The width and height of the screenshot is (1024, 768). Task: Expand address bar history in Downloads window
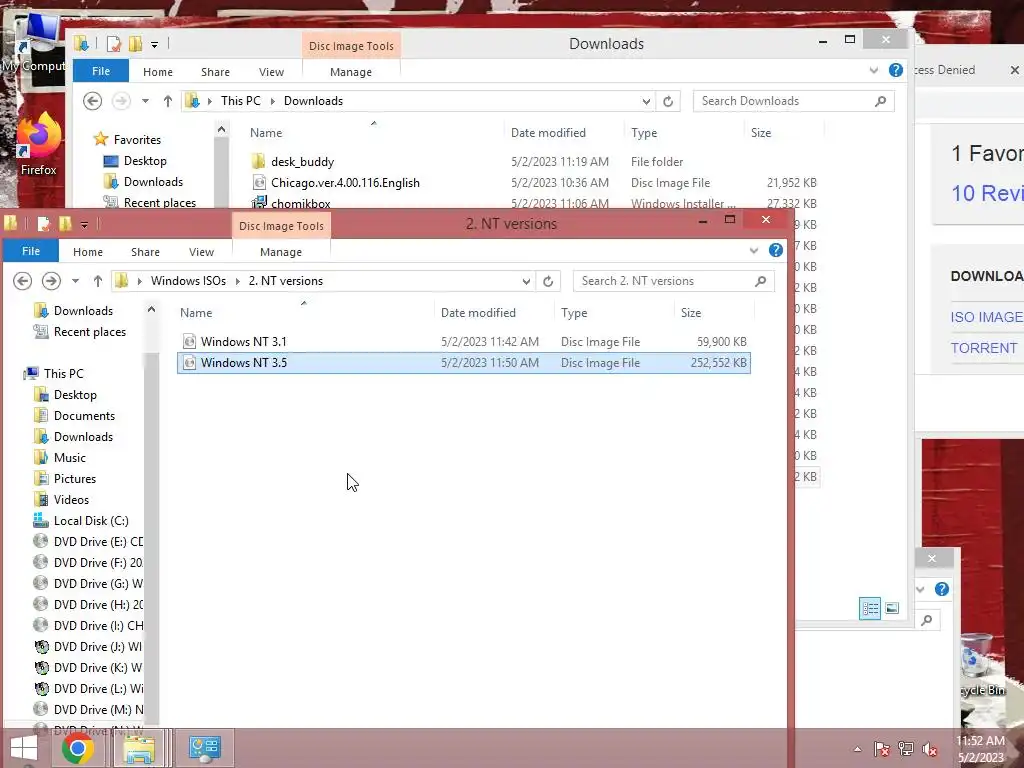click(x=646, y=101)
